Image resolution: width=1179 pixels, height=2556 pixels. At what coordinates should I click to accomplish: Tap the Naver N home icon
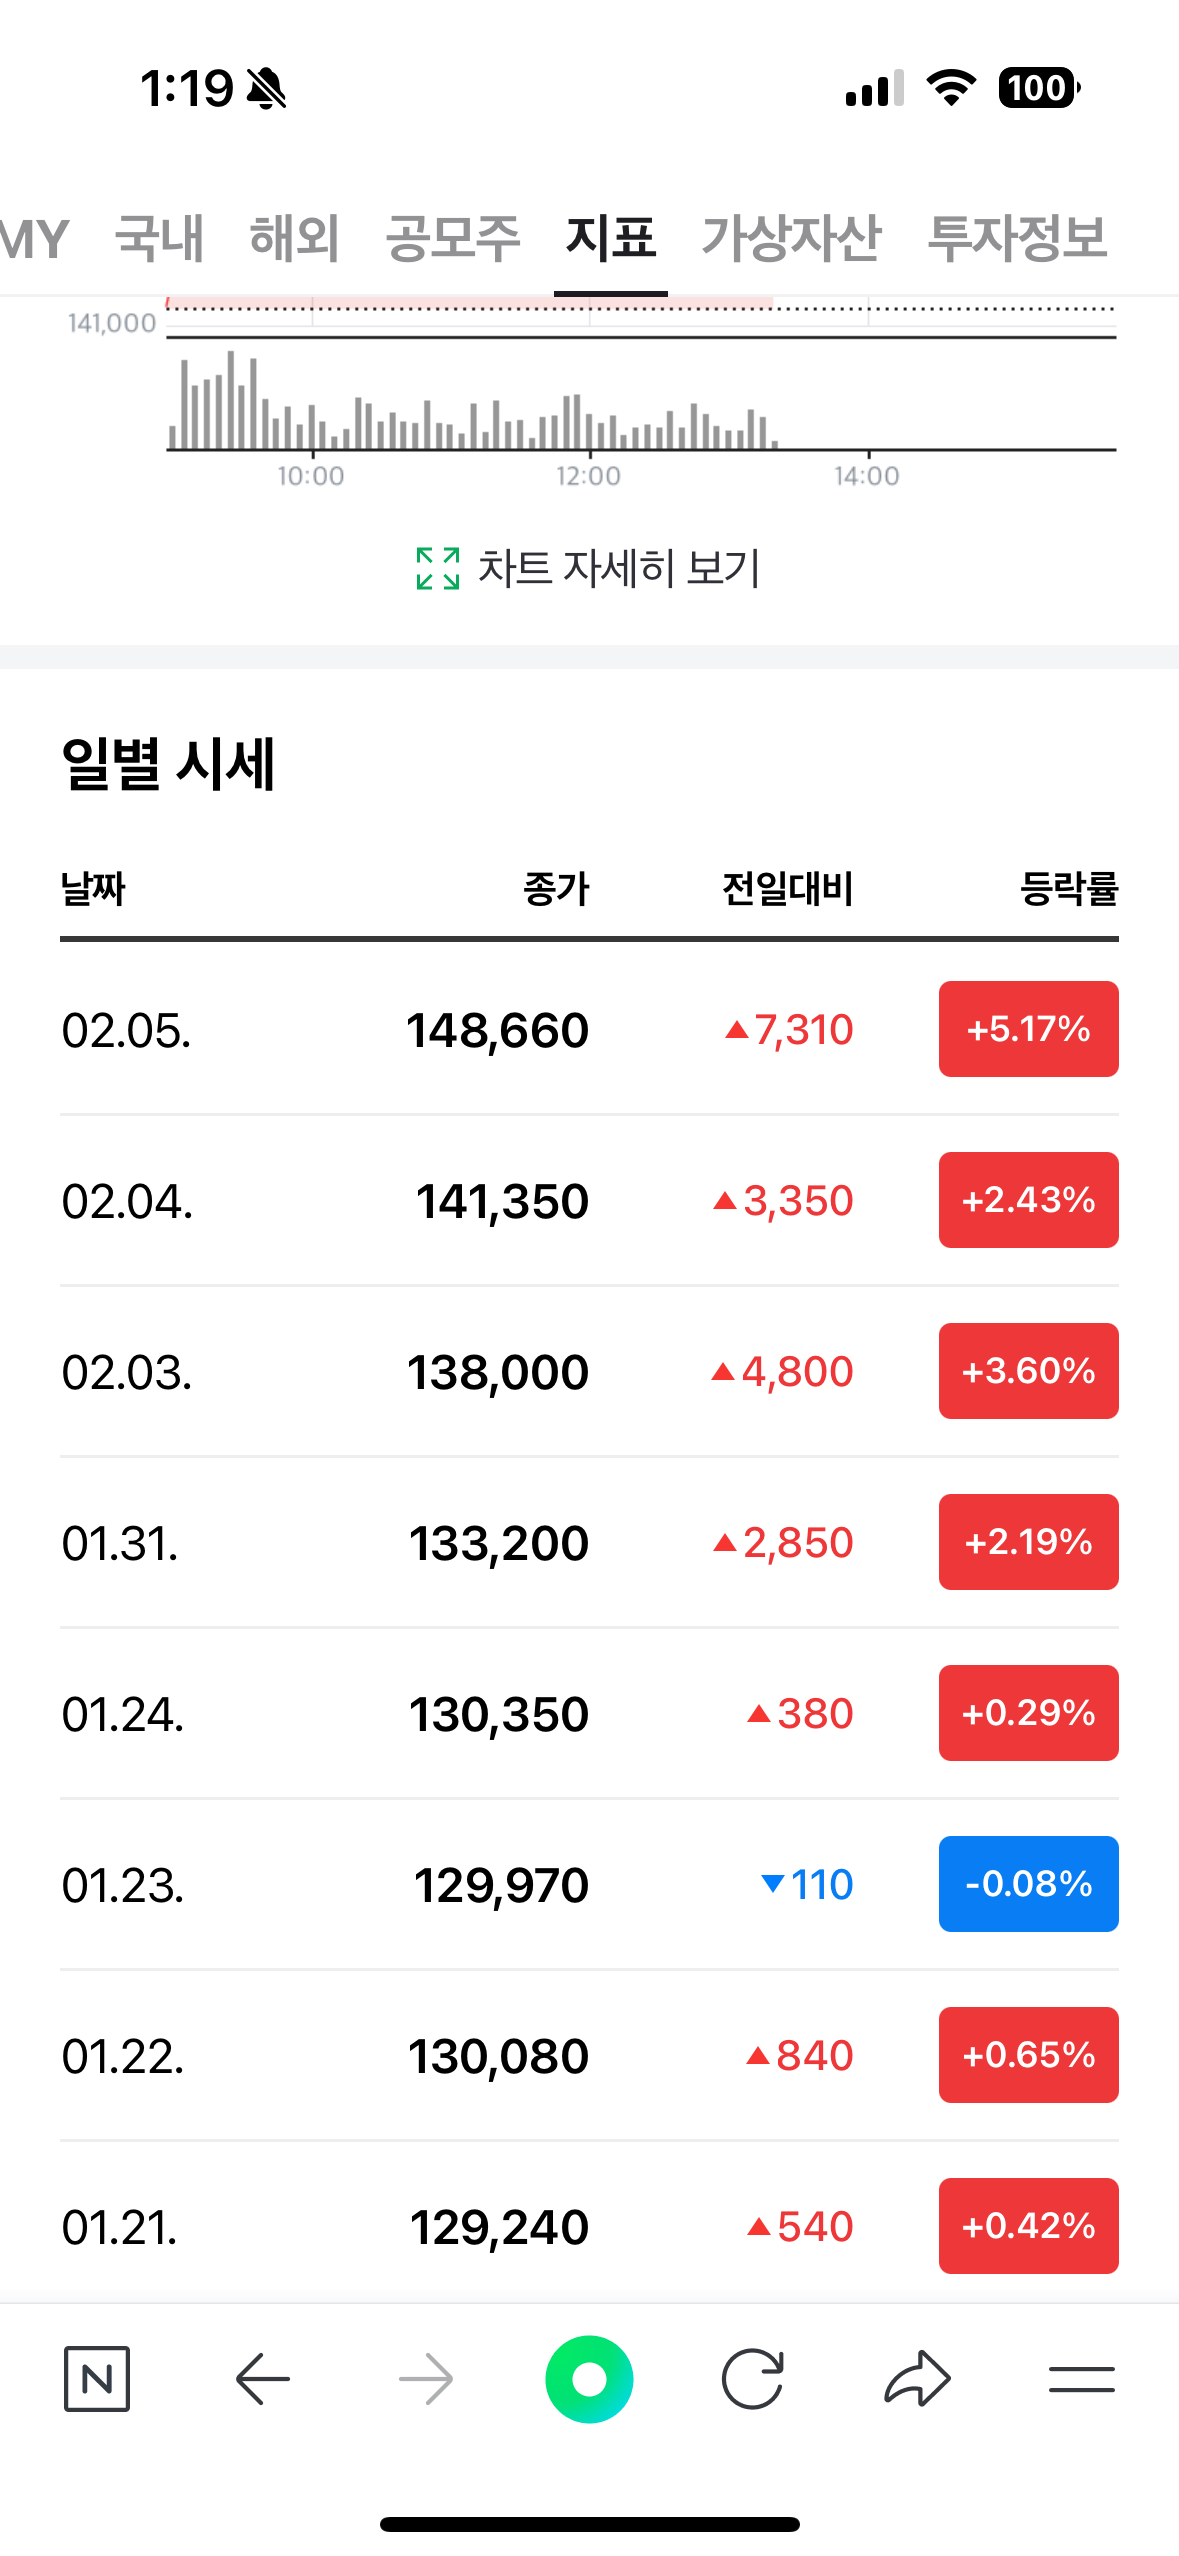(x=97, y=2378)
